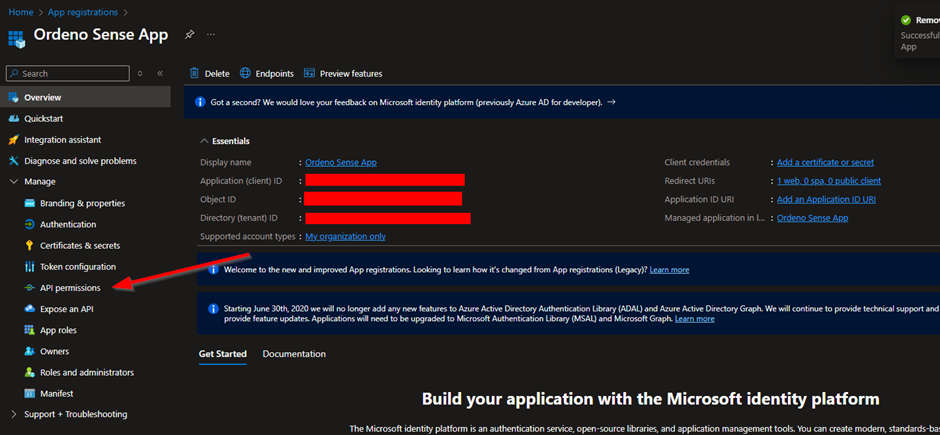Click the feedback banner info icon
The height and width of the screenshot is (435, 940).
200,102
